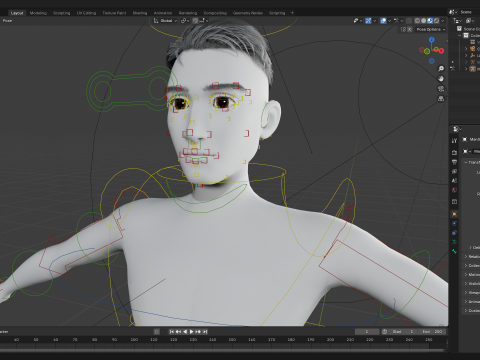Open the green Bone properties tab
Viewport: 480px width, 360px height.
(454, 251)
